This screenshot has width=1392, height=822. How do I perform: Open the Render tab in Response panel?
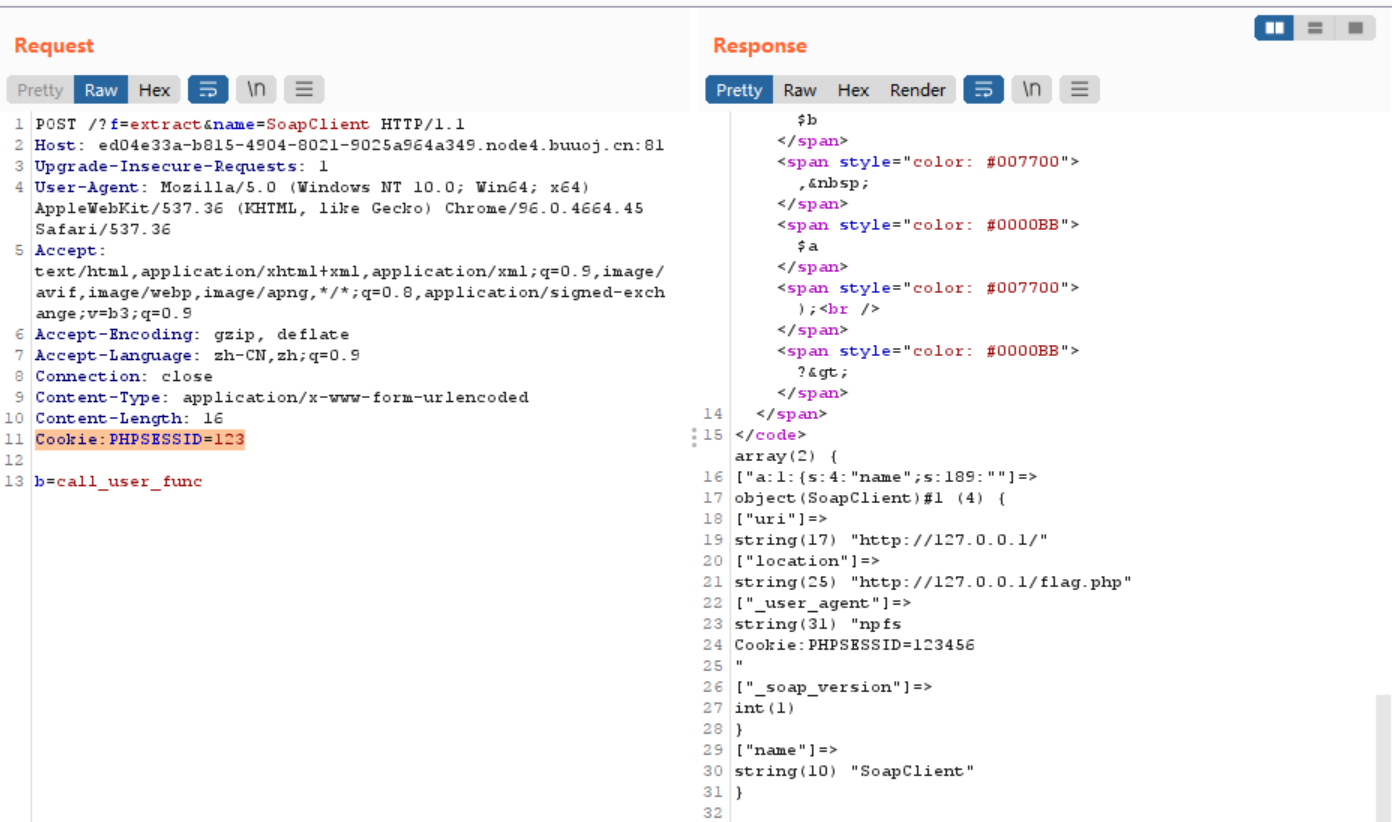coord(918,90)
